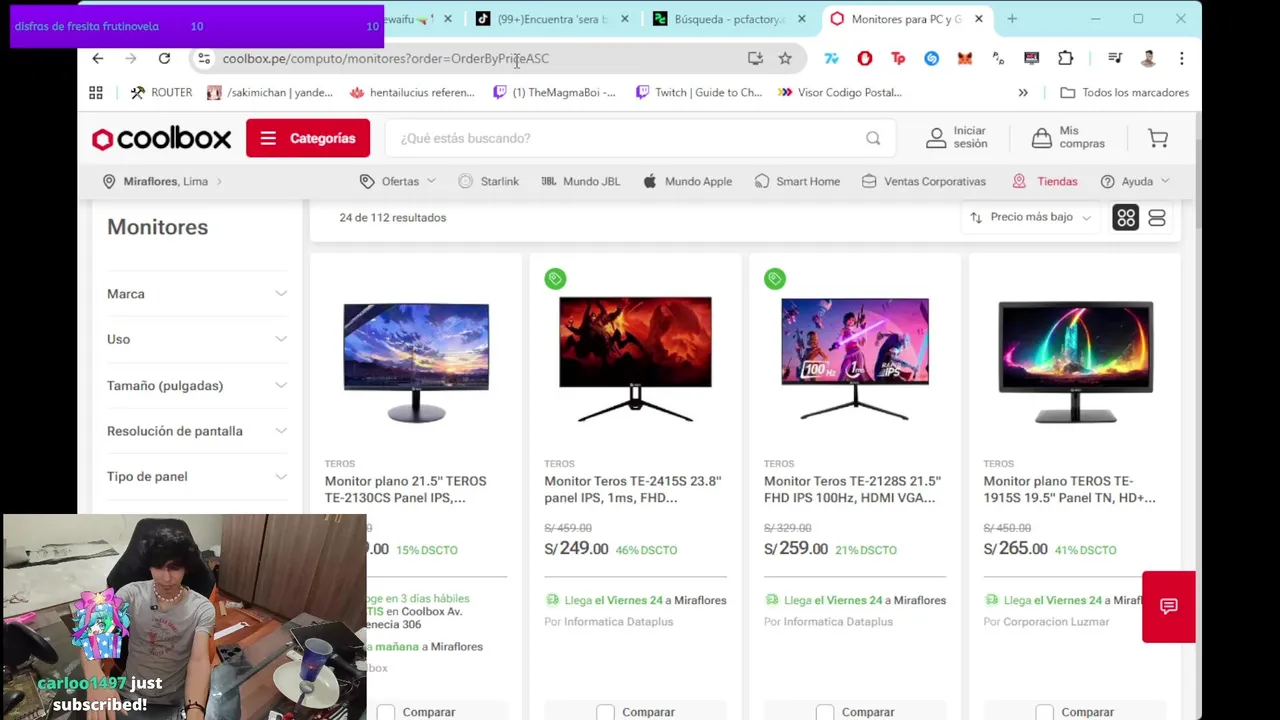The image size is (1280, 720).
Task: Switch to the Búsqueda - pcfactory tab
Action: point(729,19)
